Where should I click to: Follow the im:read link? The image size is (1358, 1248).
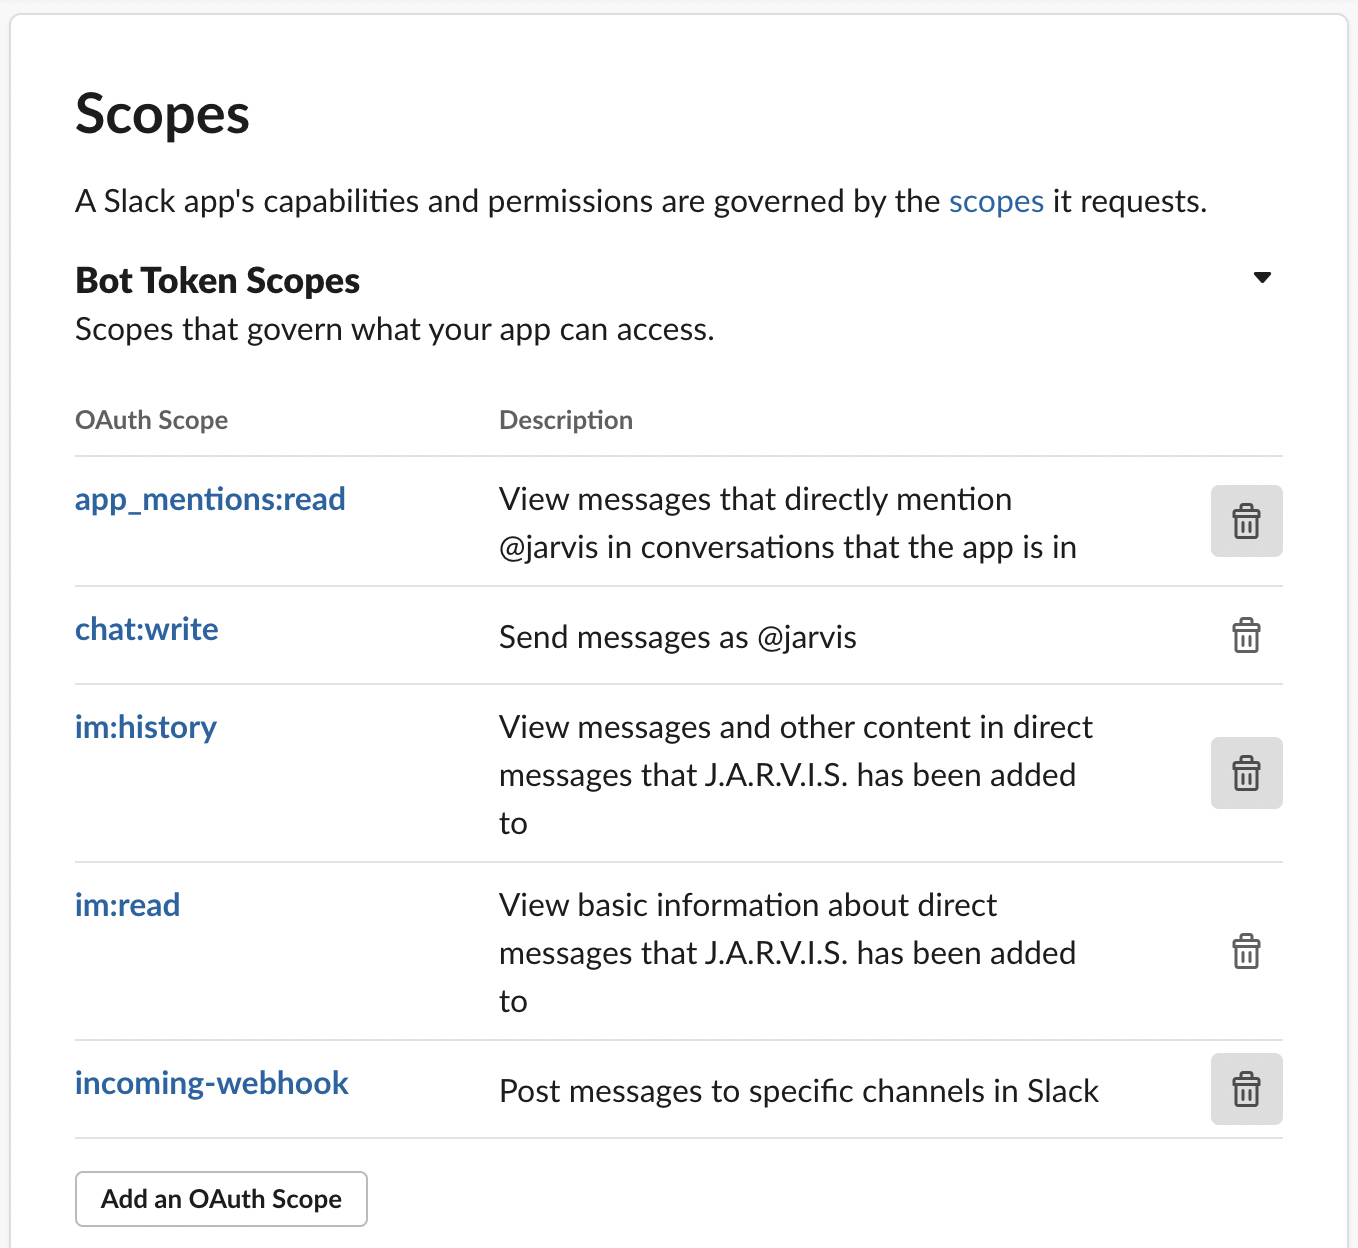[x=127, y=905]
